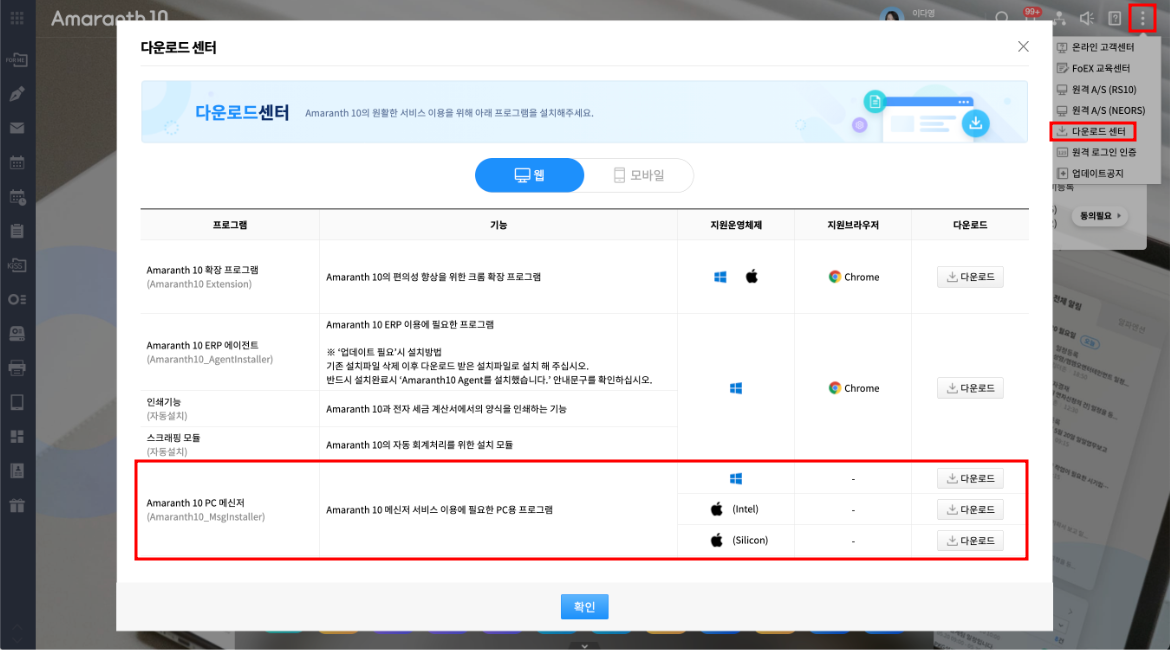
Task: Choose 온라인 고객센터 from the menu
Action: click(1102, 47)
